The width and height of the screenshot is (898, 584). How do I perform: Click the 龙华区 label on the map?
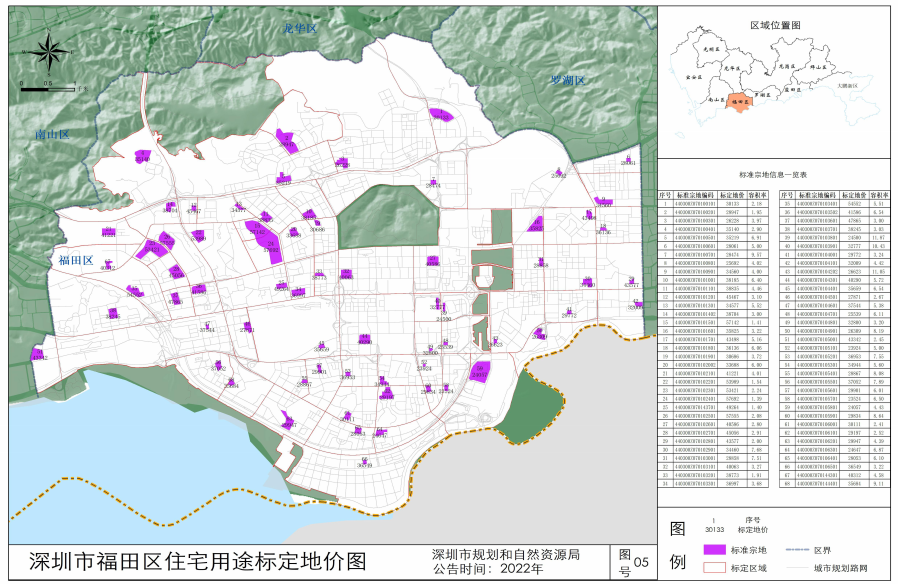click(x=299, y=29)
